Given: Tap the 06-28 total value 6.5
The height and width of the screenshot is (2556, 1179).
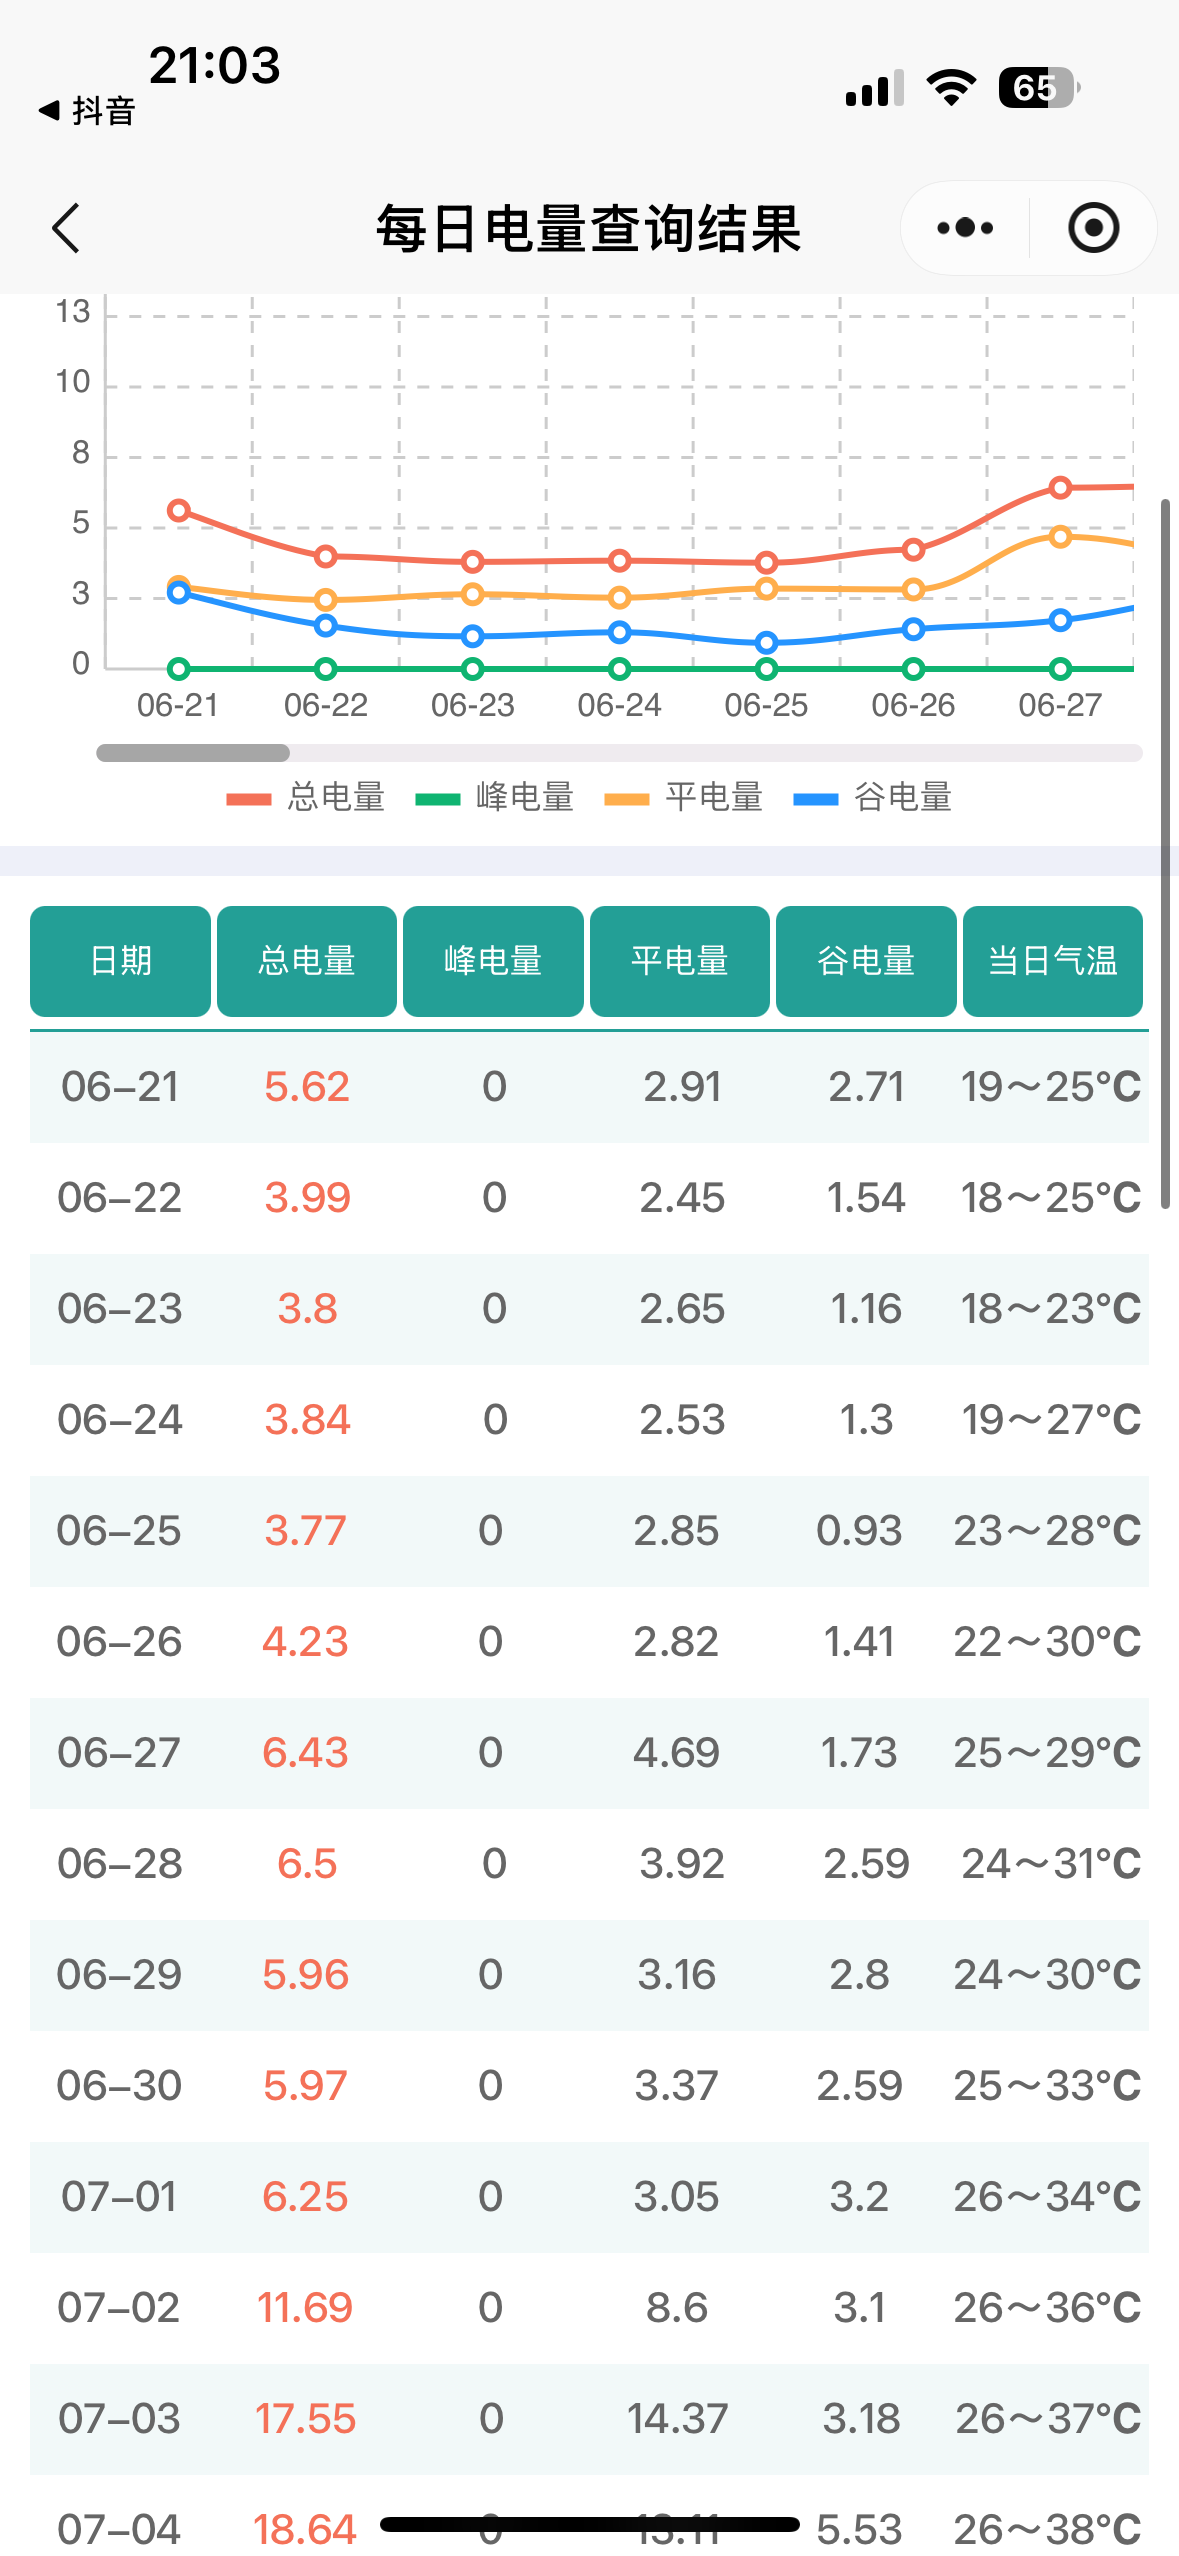Looking at the screenshot, I should 307,1863.
